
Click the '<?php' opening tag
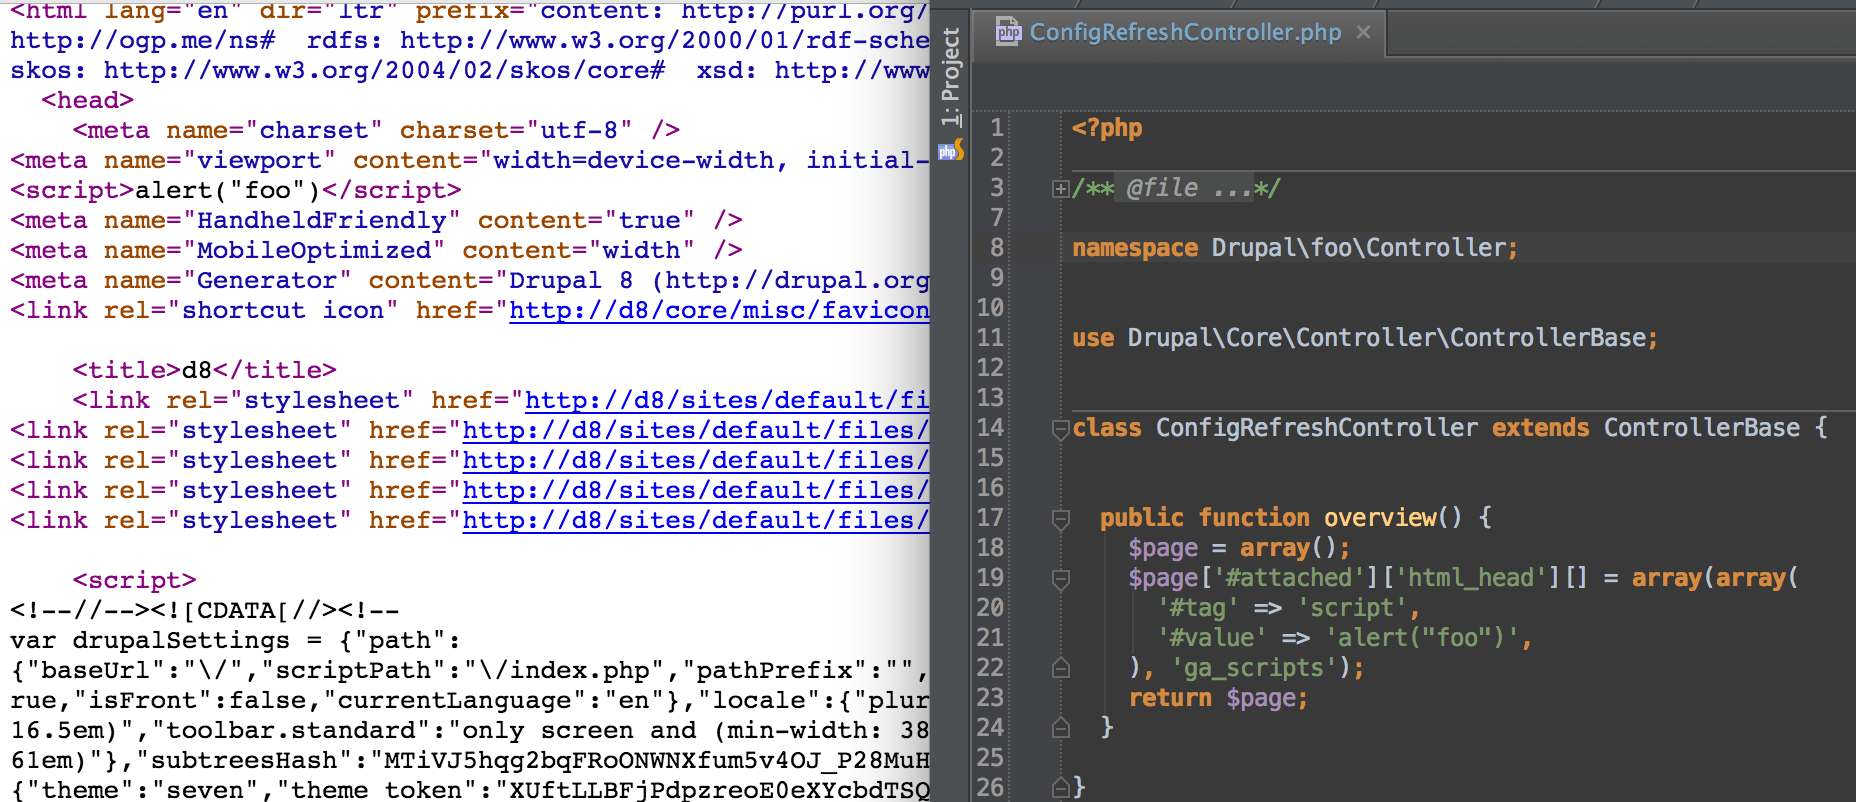point(1107,128)
